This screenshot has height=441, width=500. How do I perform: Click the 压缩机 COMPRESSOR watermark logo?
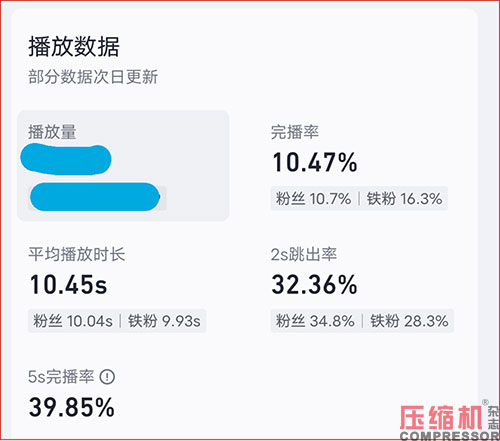(449, 420)
